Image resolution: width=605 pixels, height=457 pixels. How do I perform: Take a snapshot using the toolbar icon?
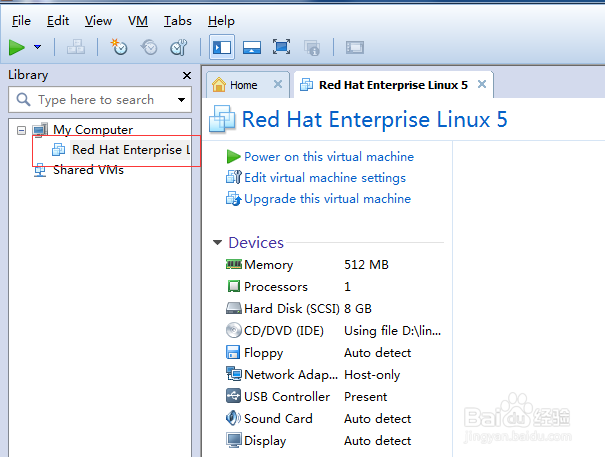point(119,47)
